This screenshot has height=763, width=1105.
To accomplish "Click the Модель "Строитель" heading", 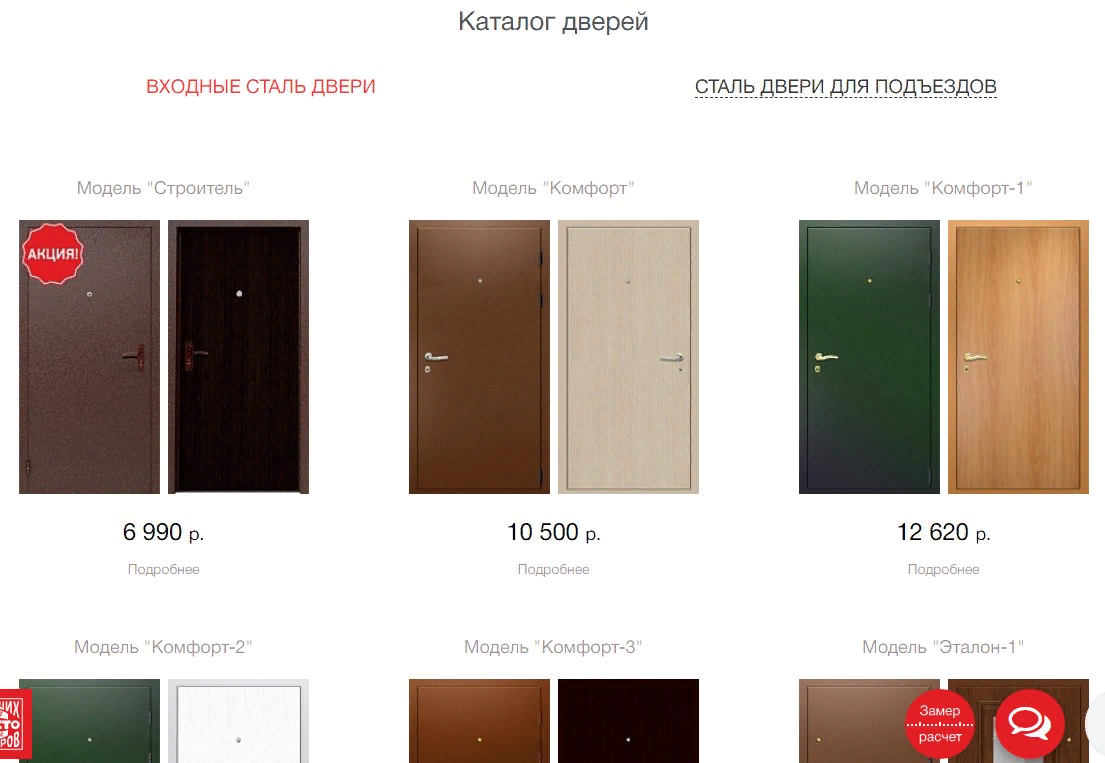I will 163,188.
